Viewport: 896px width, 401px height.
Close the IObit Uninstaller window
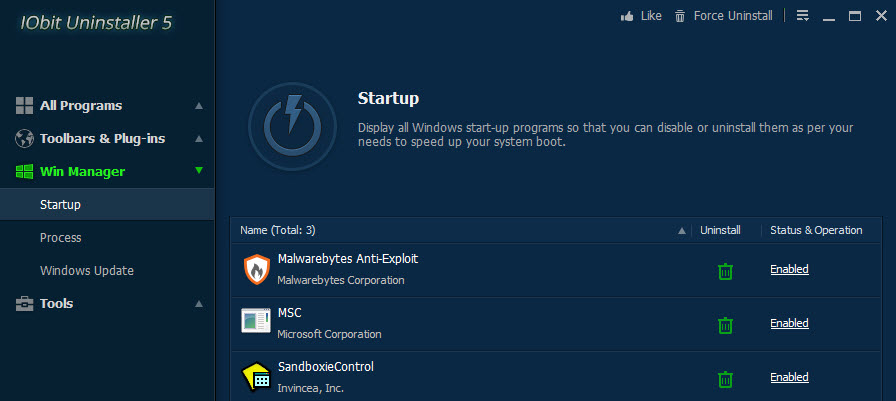[881, 16]
